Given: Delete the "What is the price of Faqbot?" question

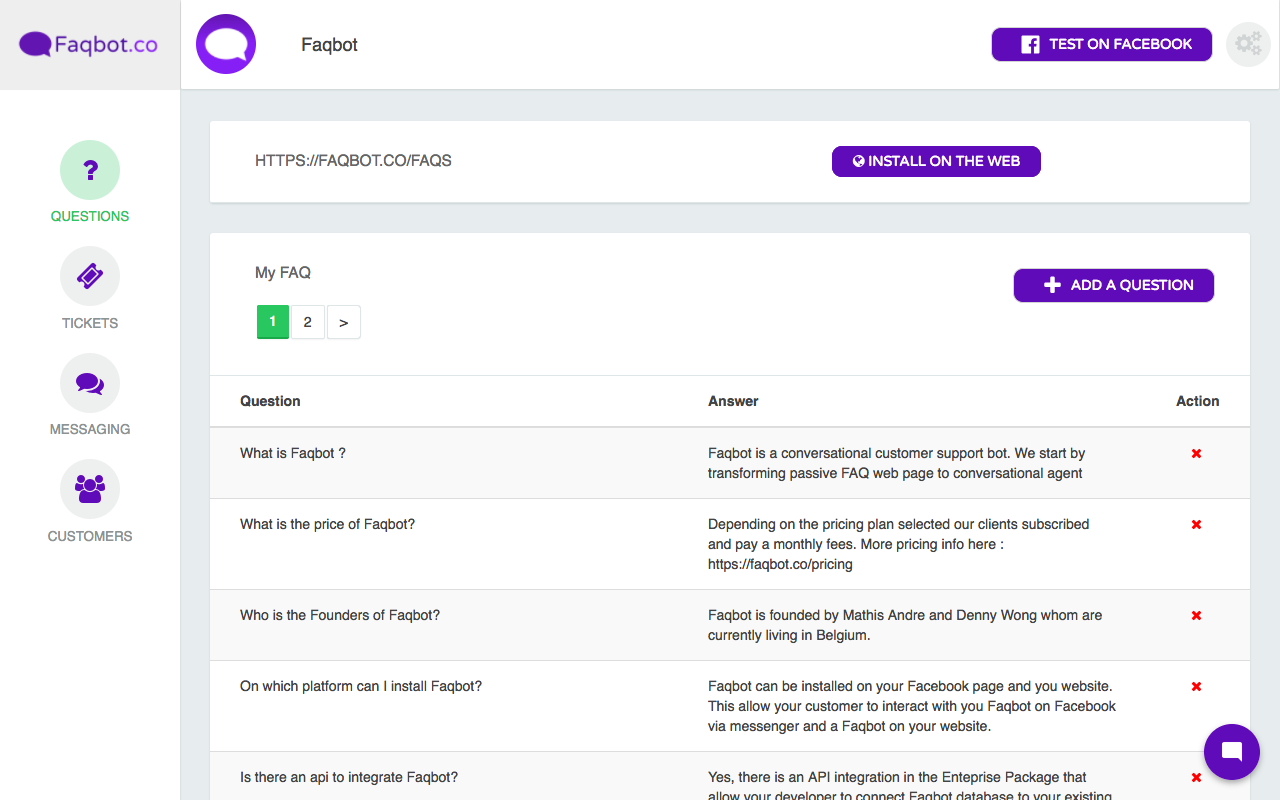Looking at the screenshot, I should [x=1196, y=525].
